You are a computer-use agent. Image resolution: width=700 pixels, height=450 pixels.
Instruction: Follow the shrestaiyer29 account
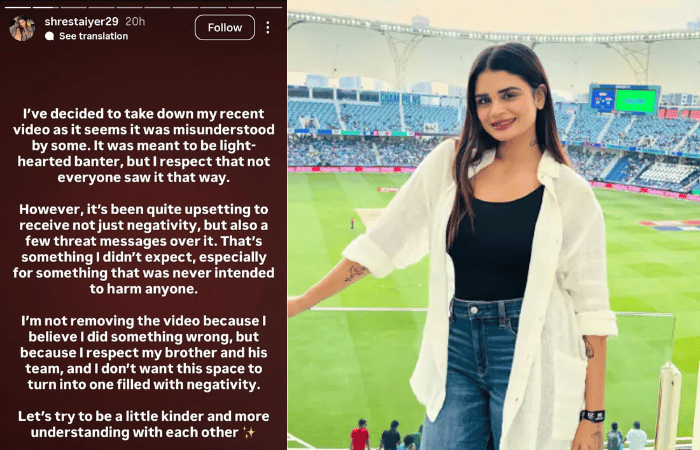(225, 28)
